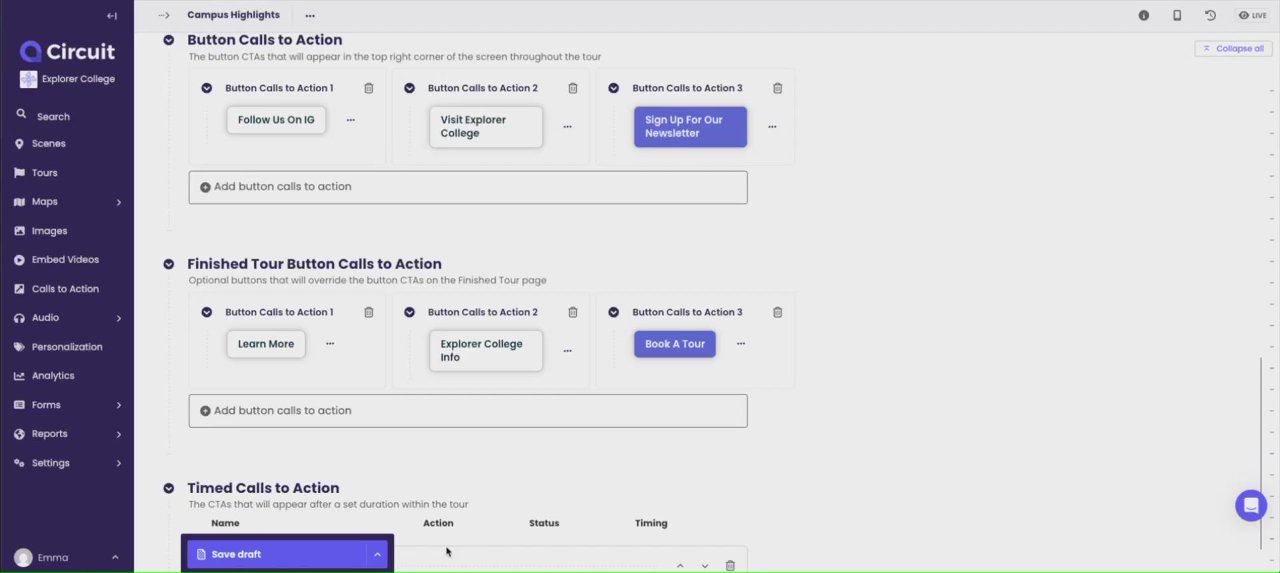This screenshot has width=1280, height=573.
Task: Open options for Visit Explorer College
Action: [567, 127]
